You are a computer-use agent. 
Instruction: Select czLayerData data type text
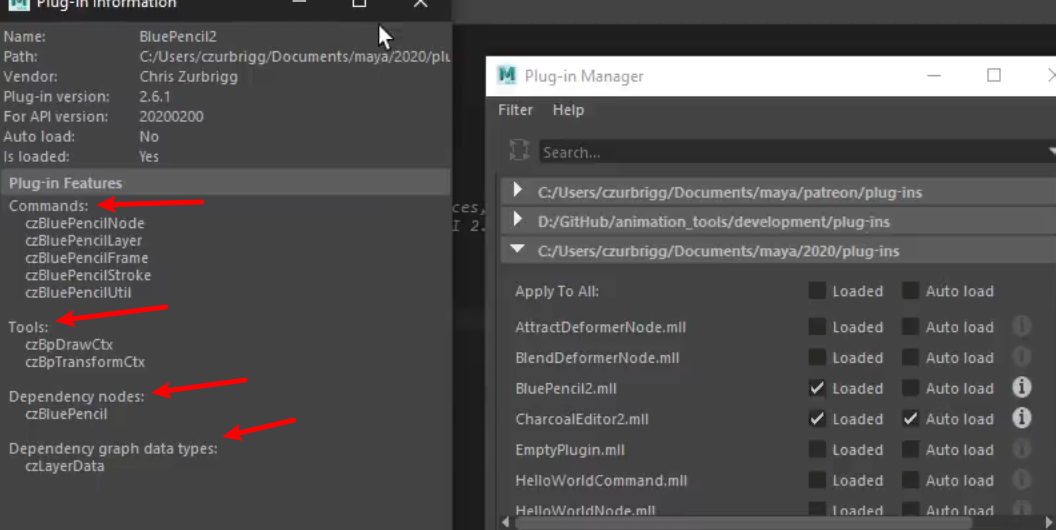[x=65, y=465]
